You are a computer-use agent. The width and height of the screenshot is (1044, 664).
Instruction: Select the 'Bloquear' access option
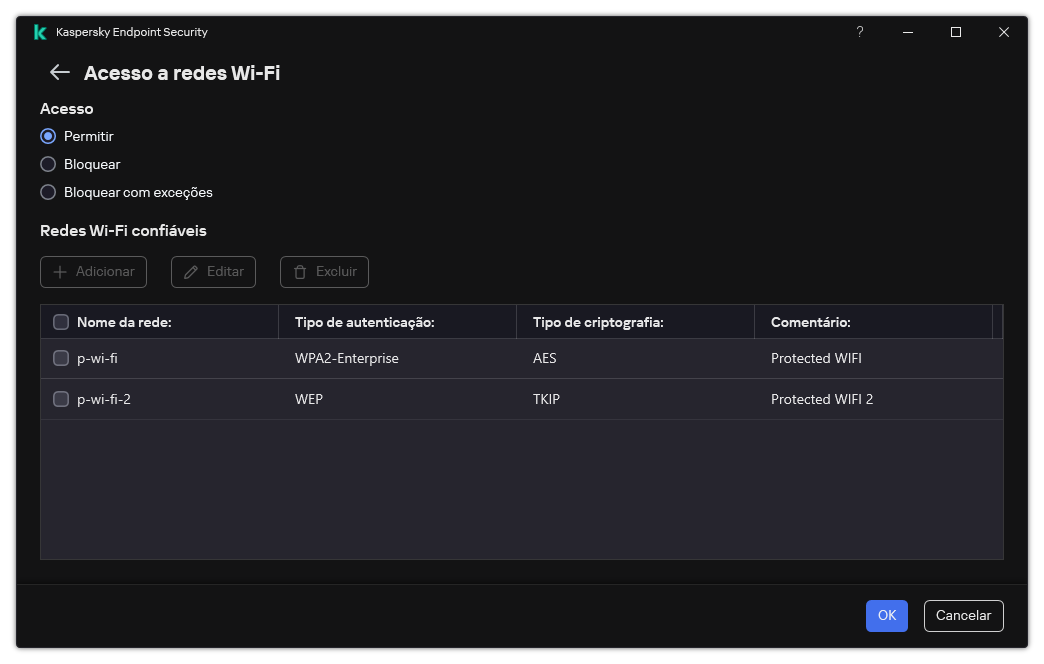(x=48, y=164)
